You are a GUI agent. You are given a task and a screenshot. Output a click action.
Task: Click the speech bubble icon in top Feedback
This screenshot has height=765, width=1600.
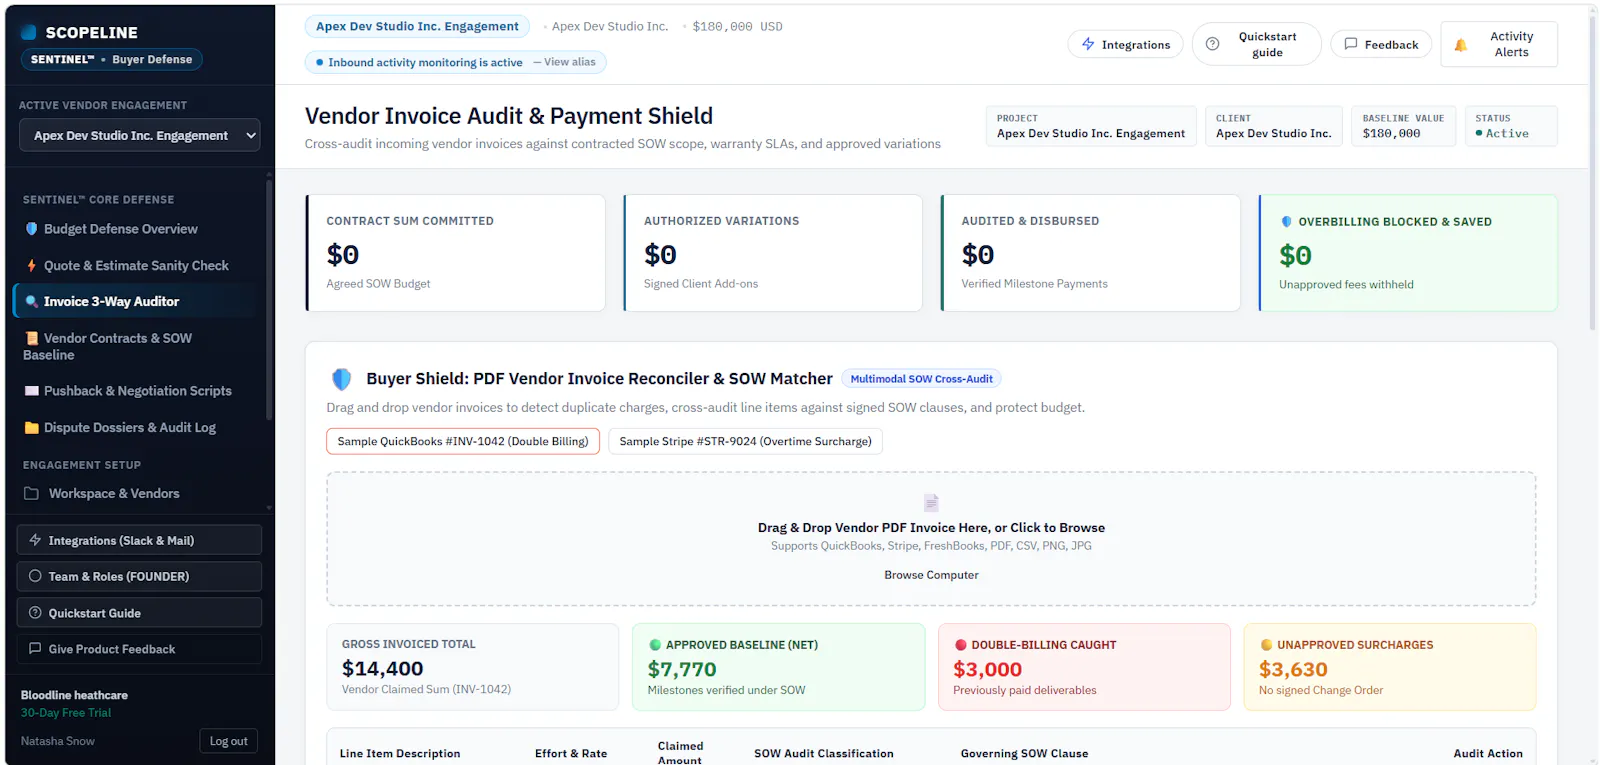click(x=1351, y=44)
